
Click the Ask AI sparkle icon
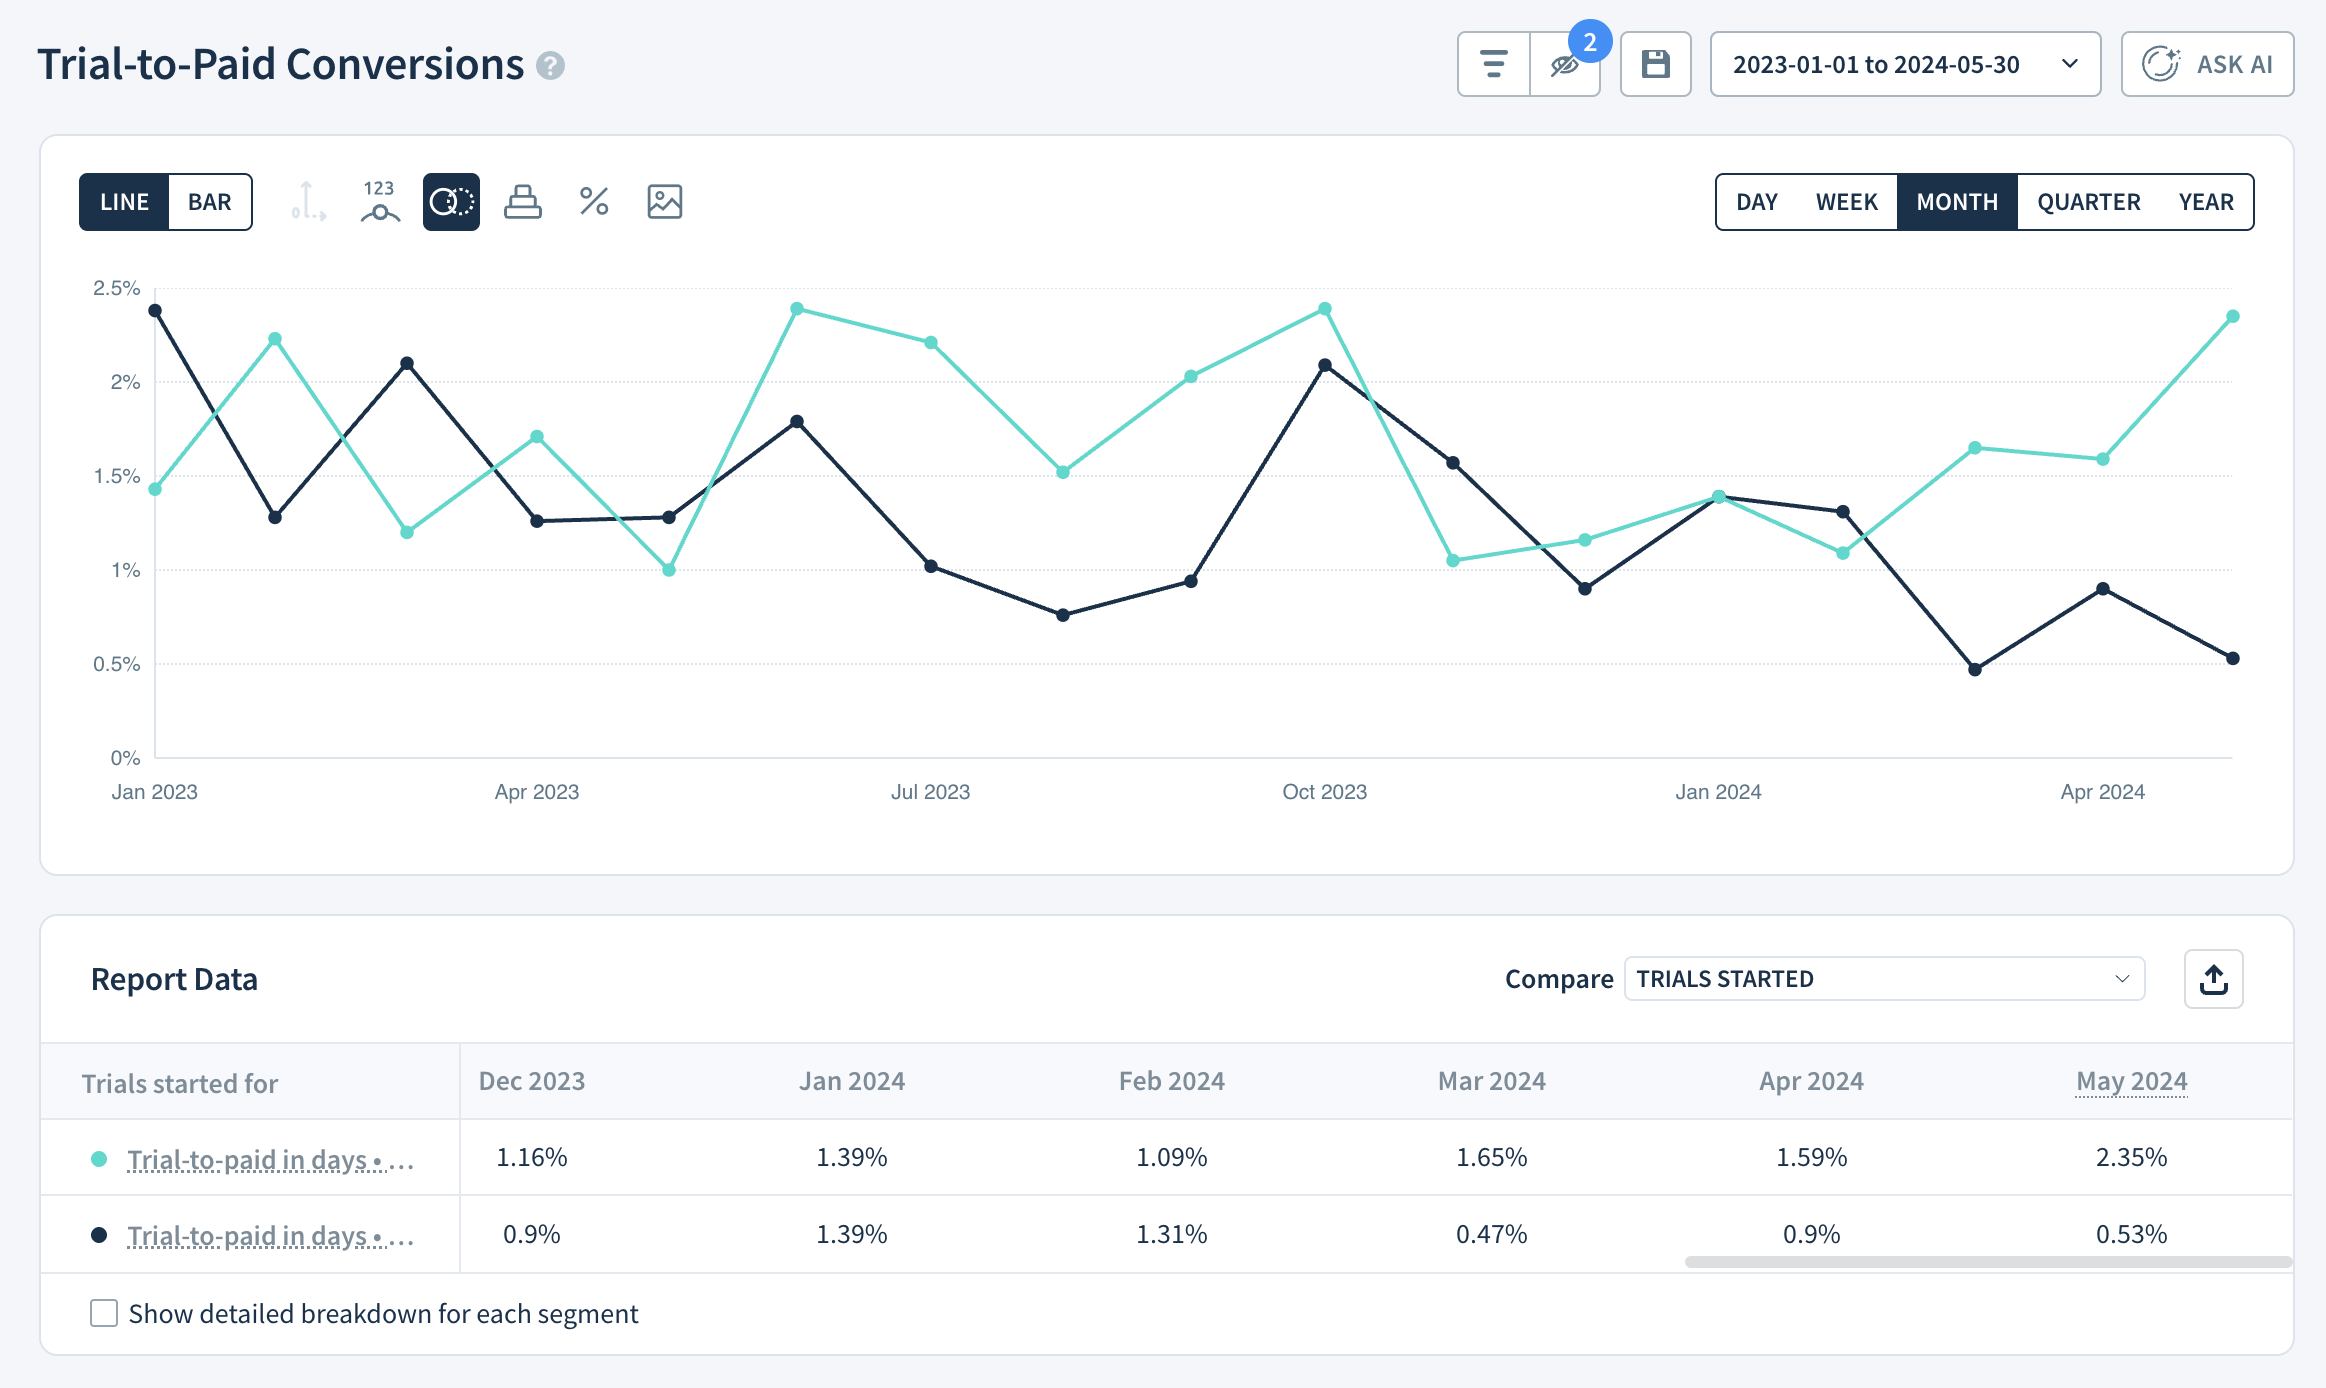2161,64
